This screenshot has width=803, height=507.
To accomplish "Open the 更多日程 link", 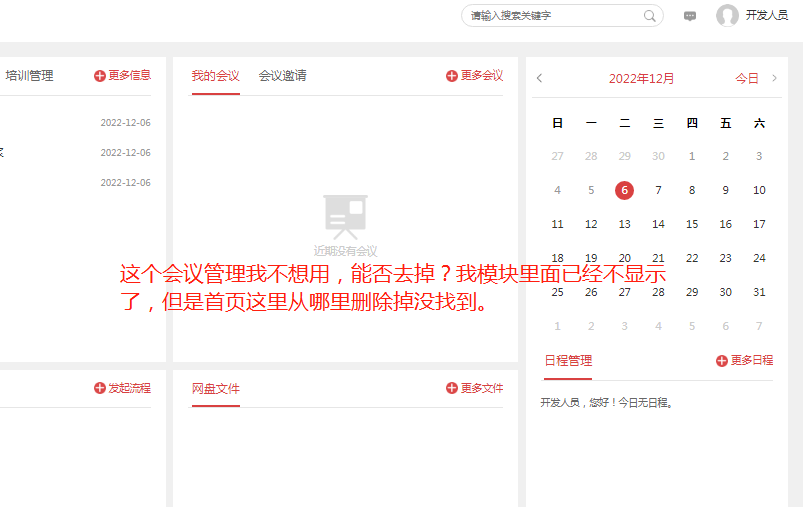I will [752, 361].
